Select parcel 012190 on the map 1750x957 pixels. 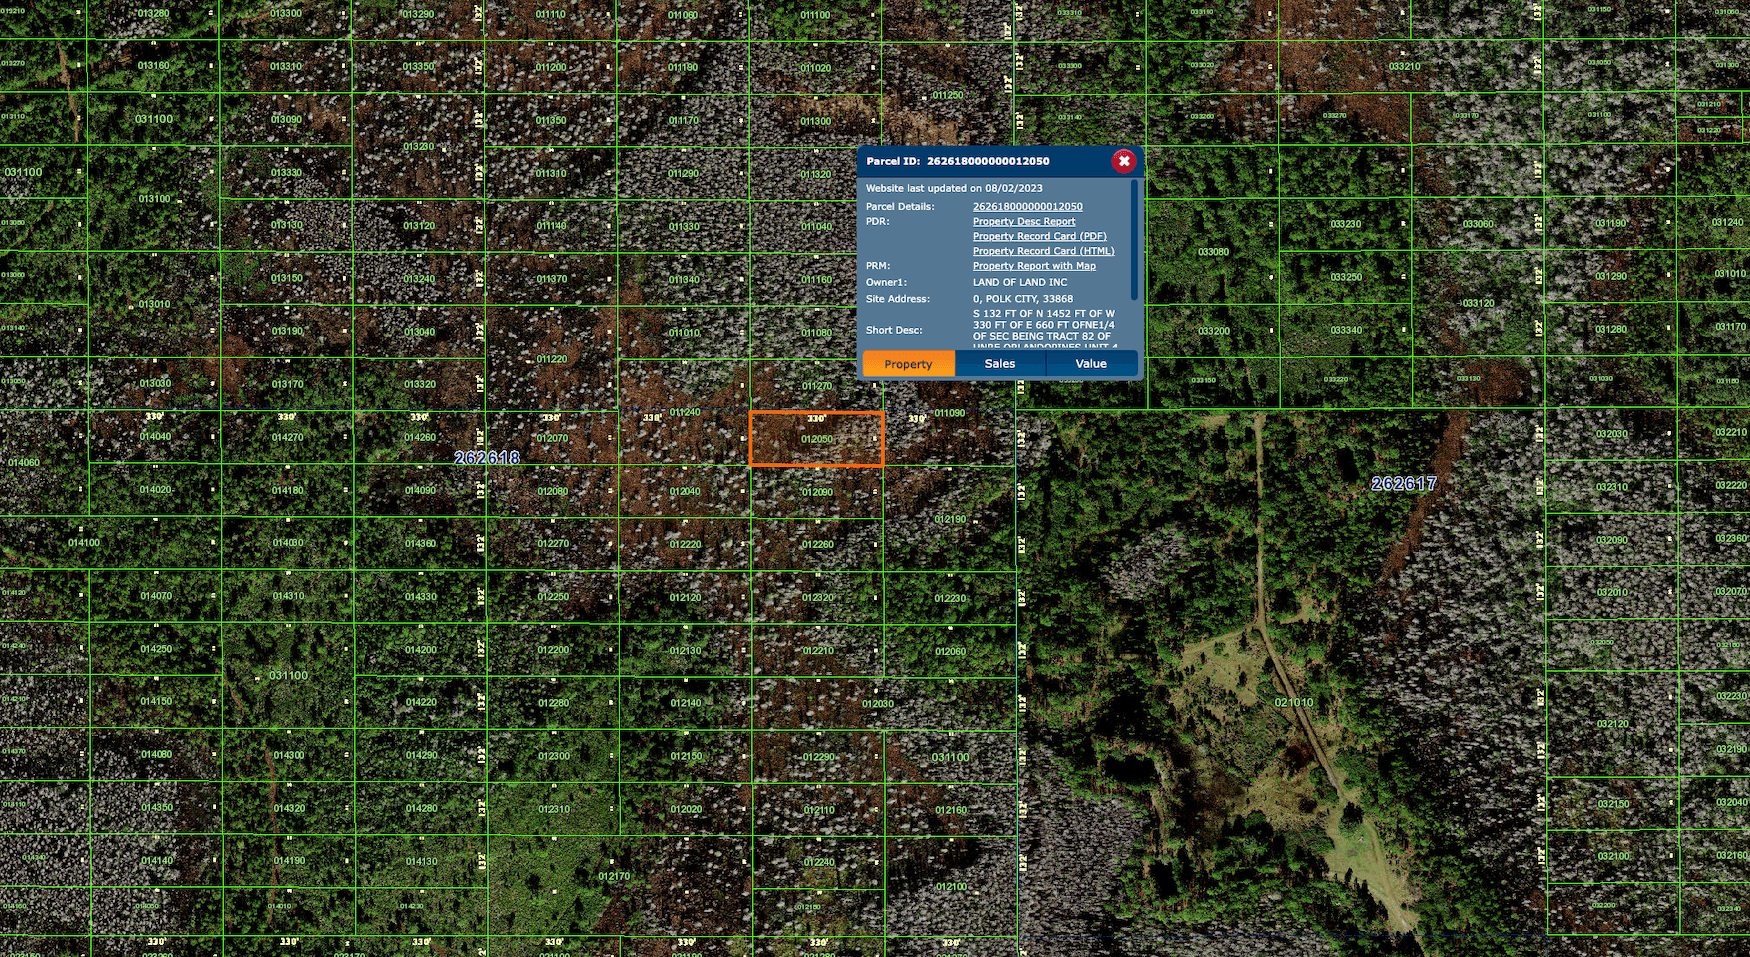[x=950, y=519]
